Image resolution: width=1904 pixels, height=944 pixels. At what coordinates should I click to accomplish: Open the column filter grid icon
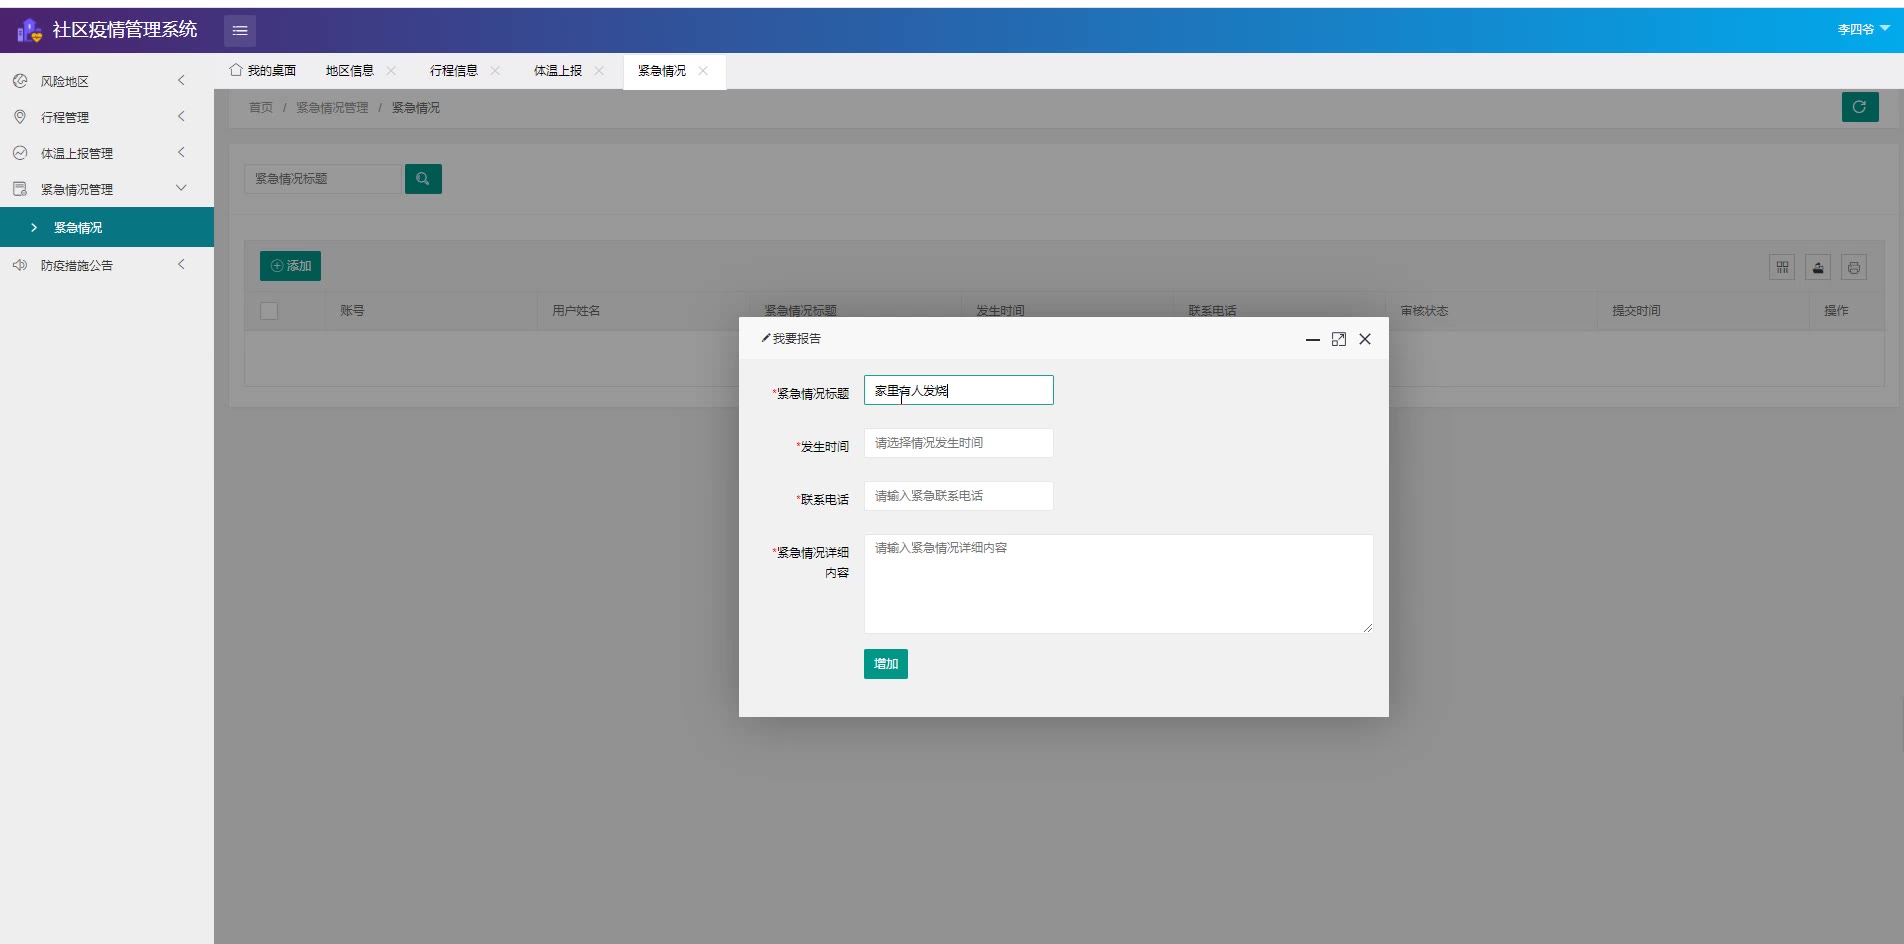tap(1782, 267)
